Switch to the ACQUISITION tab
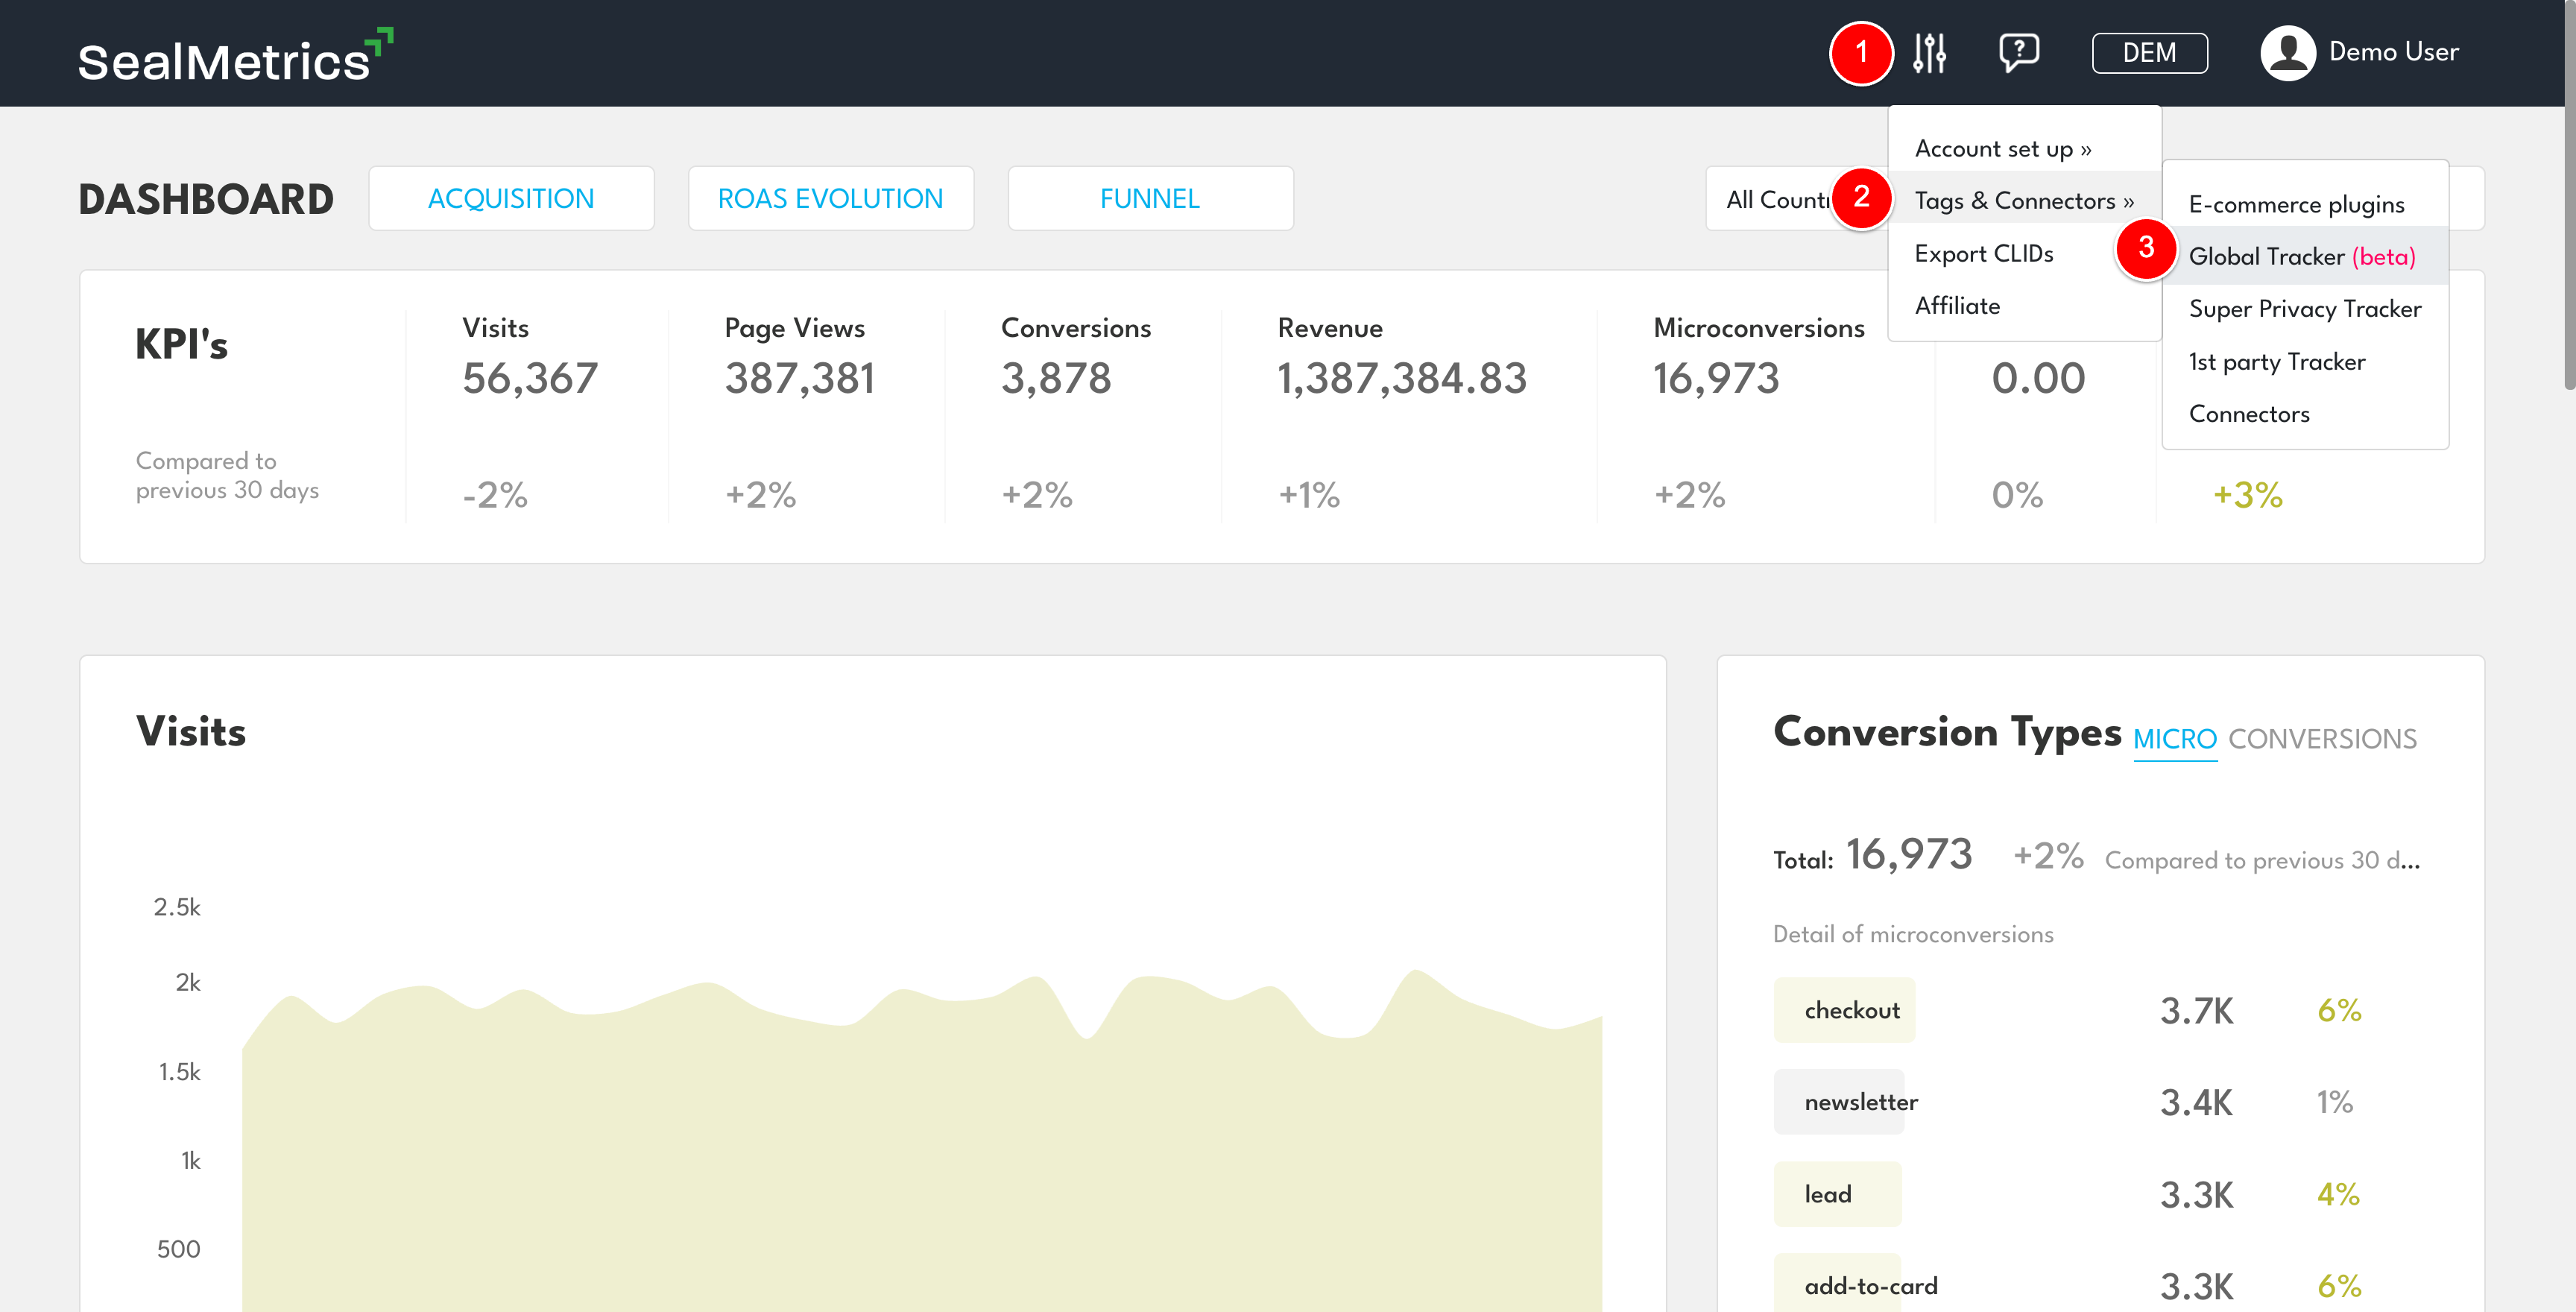Screen dimensions: 2576x1312 [x=511, y=197]
